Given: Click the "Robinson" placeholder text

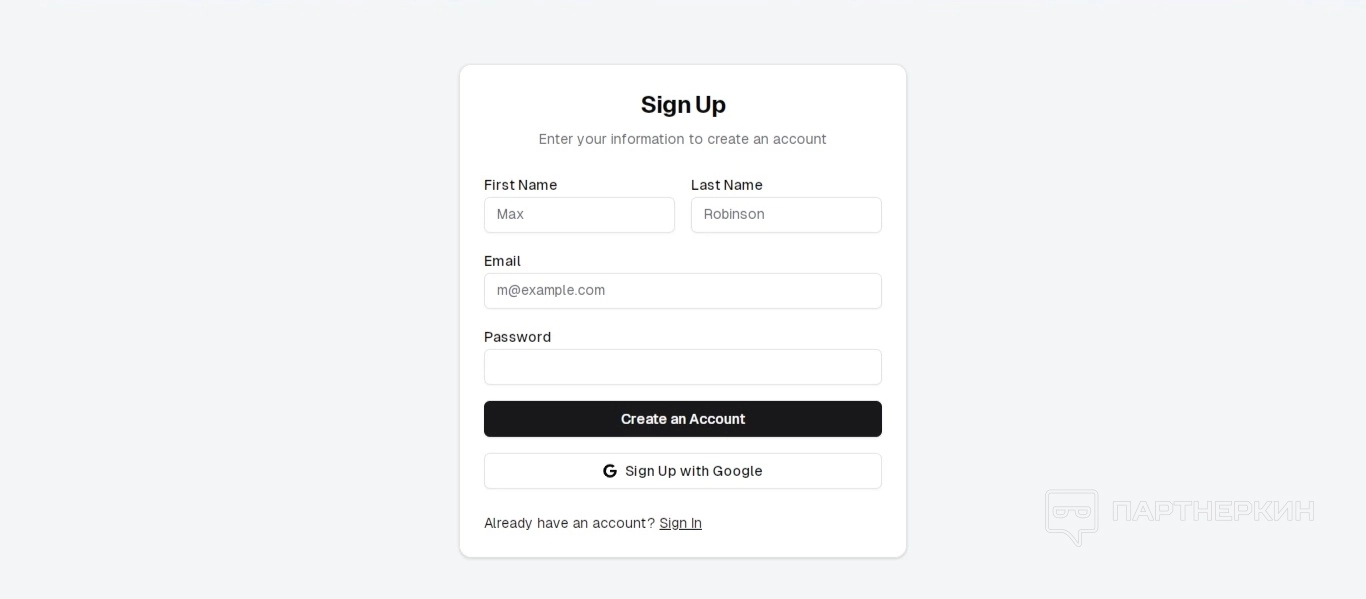Looking at the screenshot, I should point(734,214).
